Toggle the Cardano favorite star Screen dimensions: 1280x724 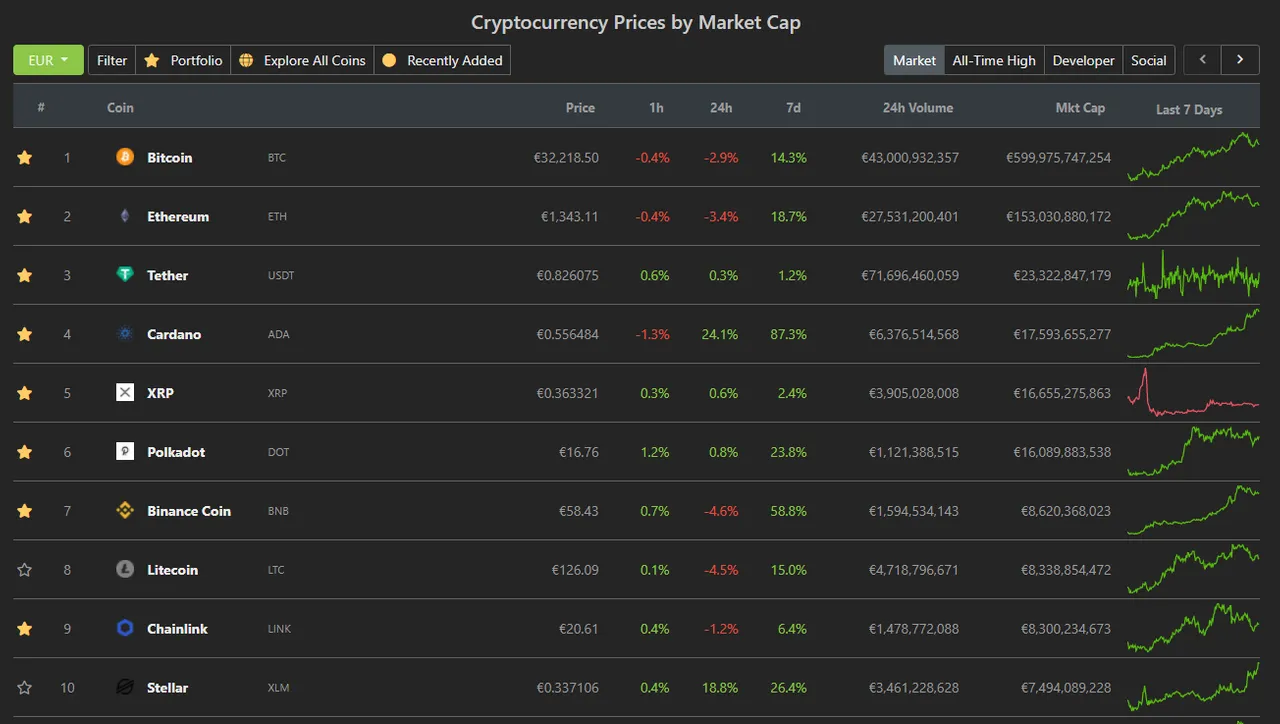point(25,334)
